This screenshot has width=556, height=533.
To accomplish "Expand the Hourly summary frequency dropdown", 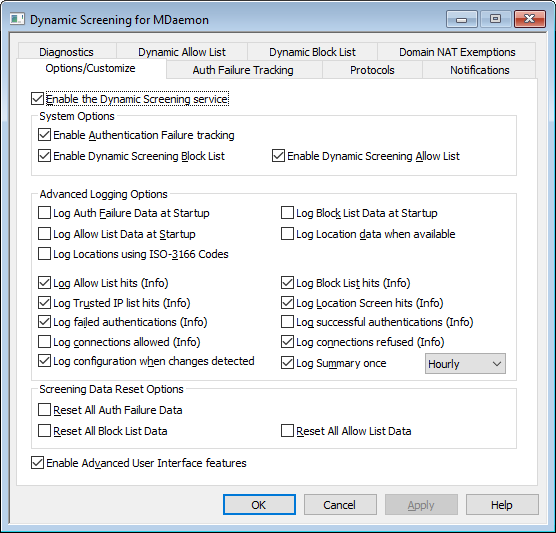I will (x=465, y=364).
